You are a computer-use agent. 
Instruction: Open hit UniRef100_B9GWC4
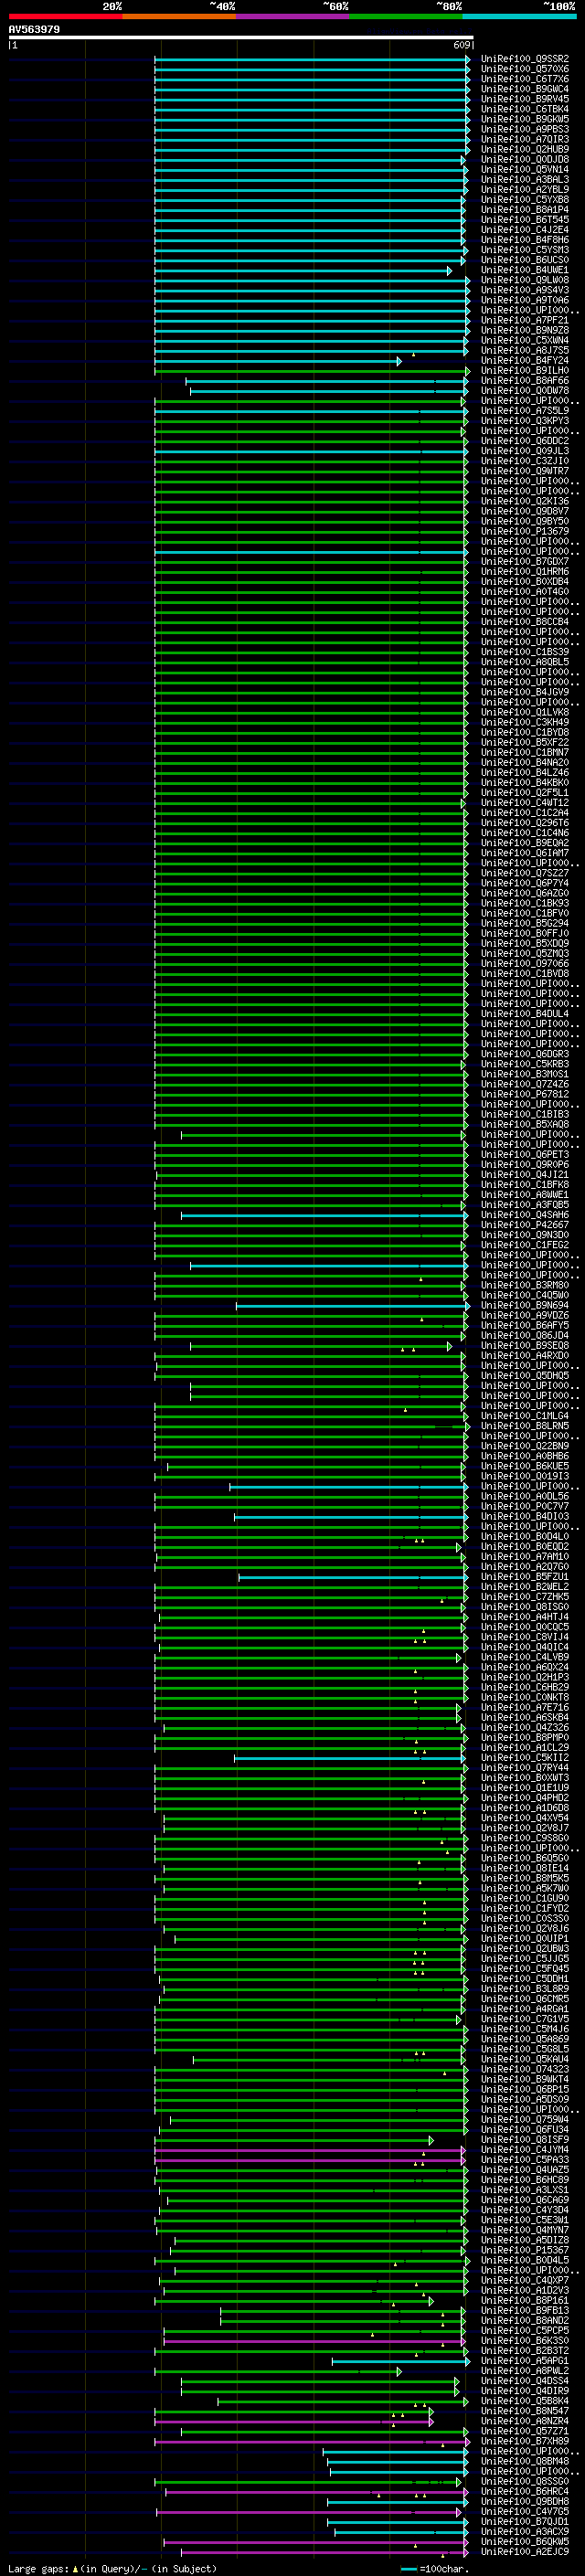pos(525,89)
